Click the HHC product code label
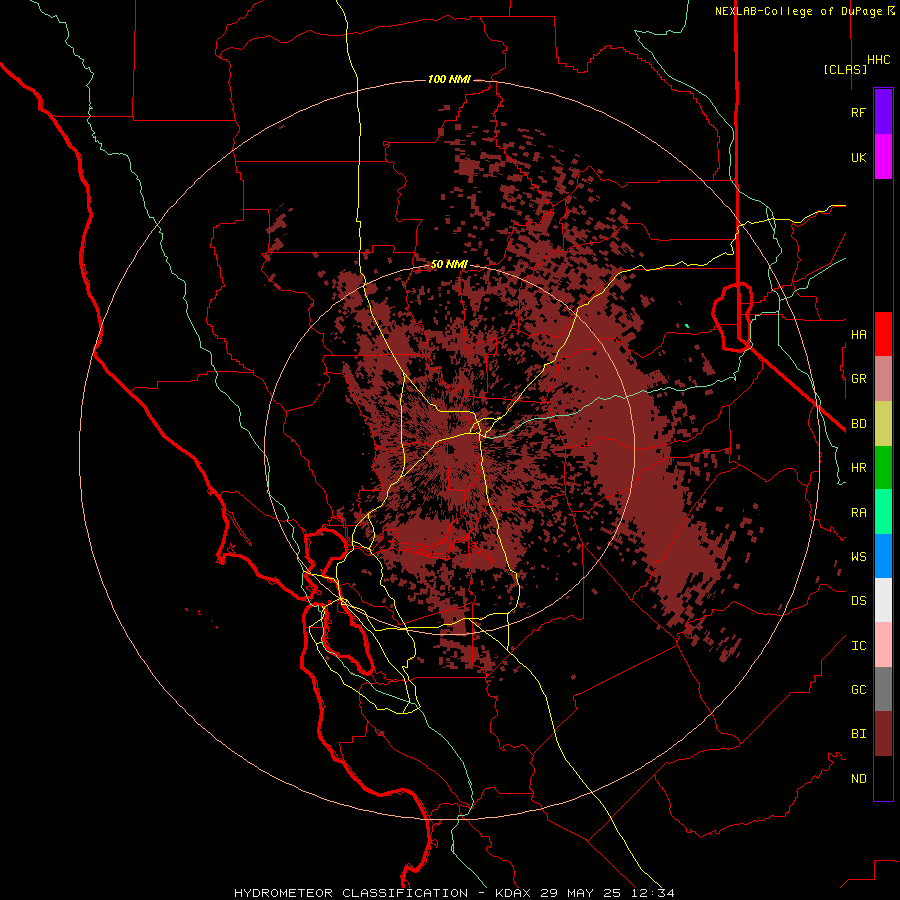900x900 pixels. click(x=878, y=60)
